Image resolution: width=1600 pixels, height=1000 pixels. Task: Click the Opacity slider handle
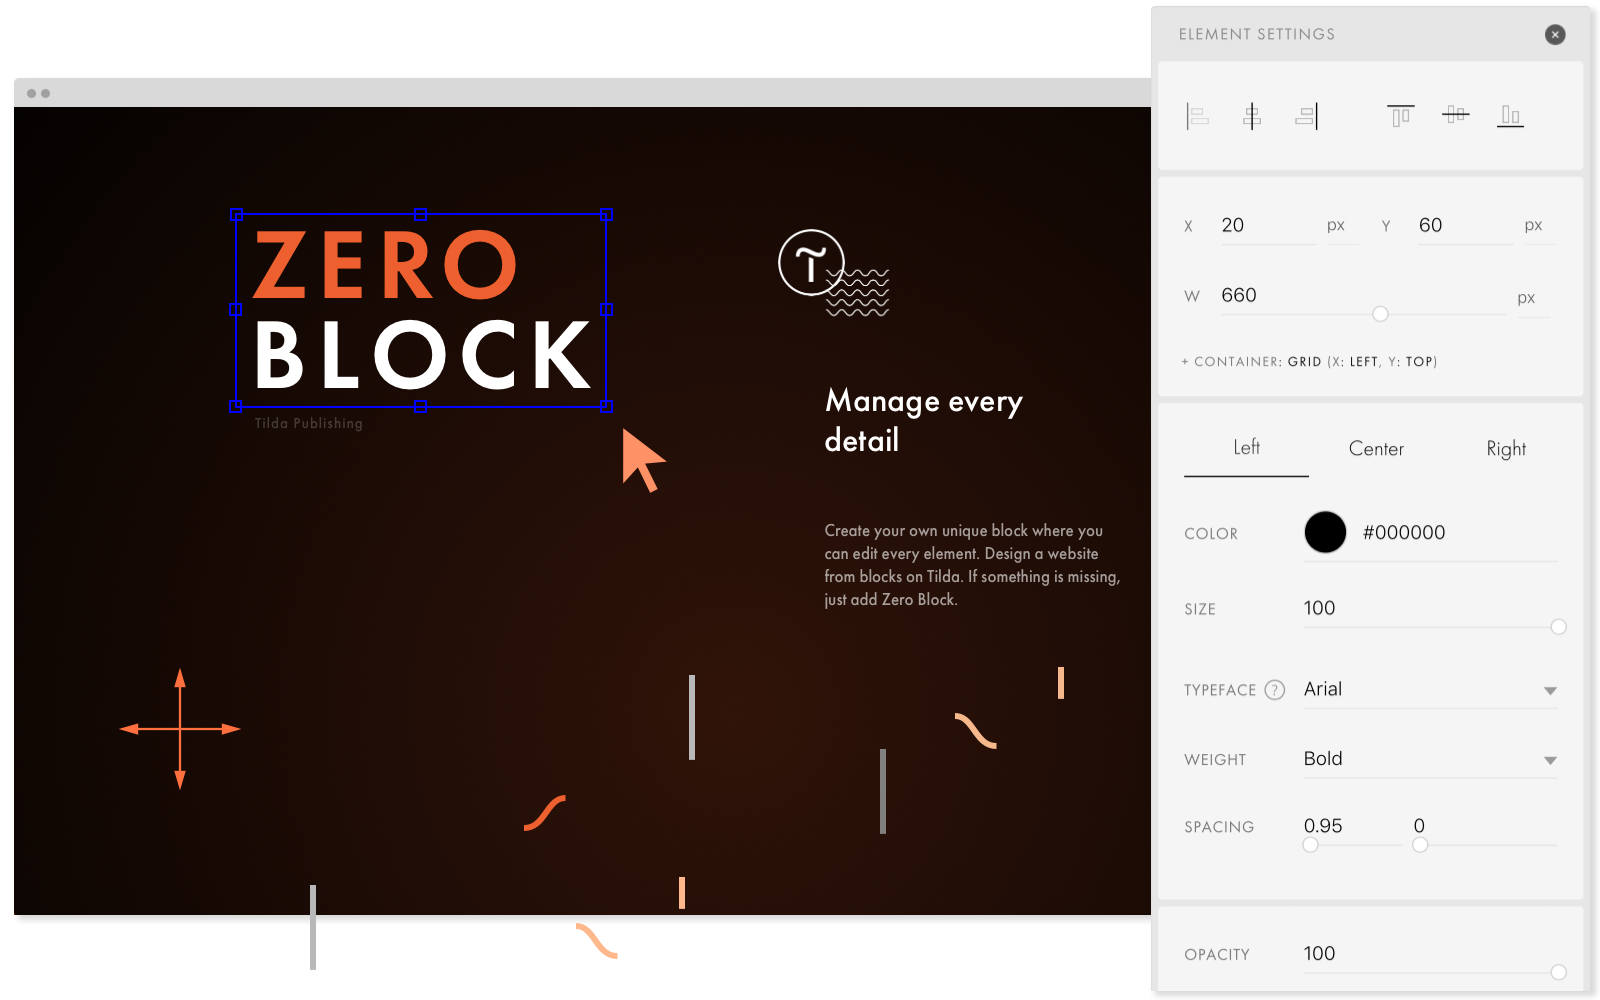(1558, 972)
